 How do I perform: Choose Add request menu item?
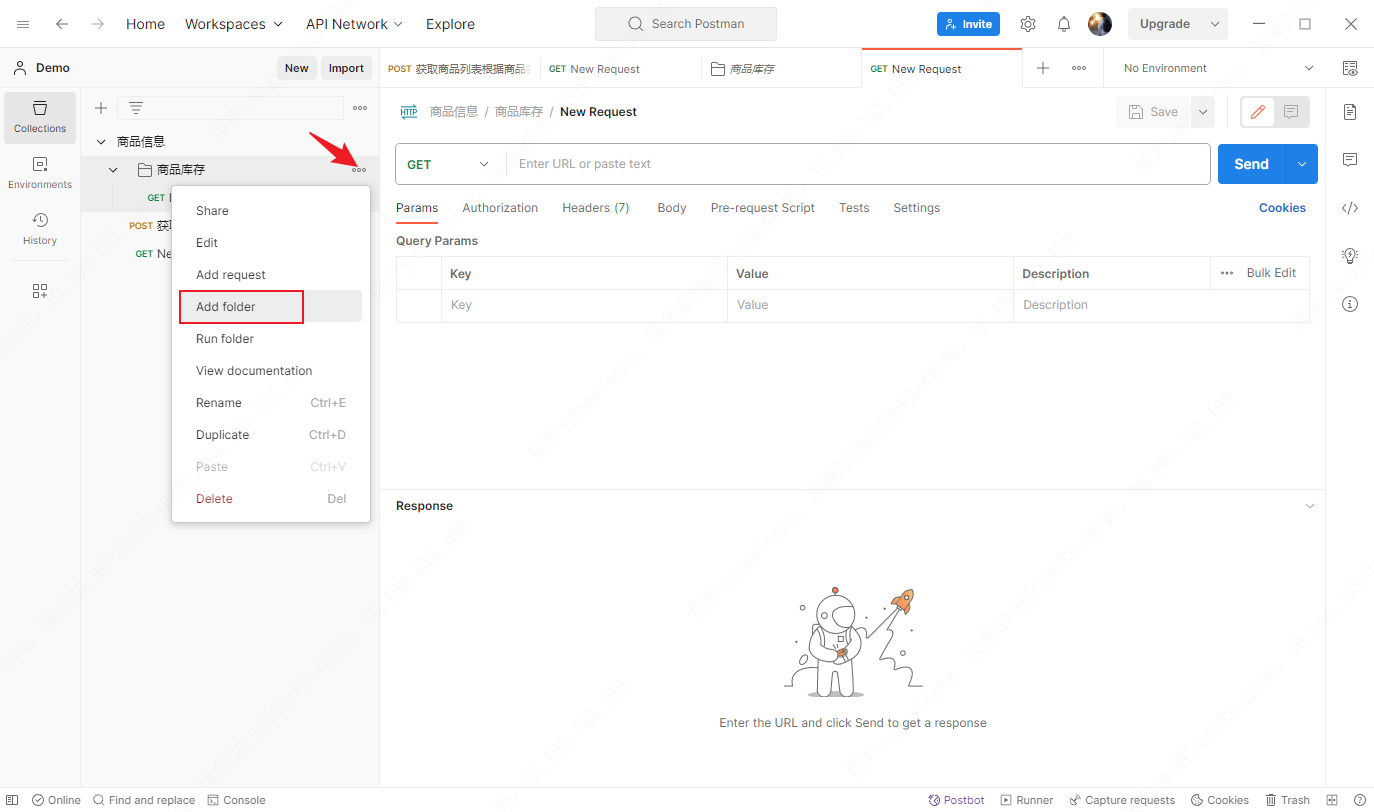click(271, 275)
